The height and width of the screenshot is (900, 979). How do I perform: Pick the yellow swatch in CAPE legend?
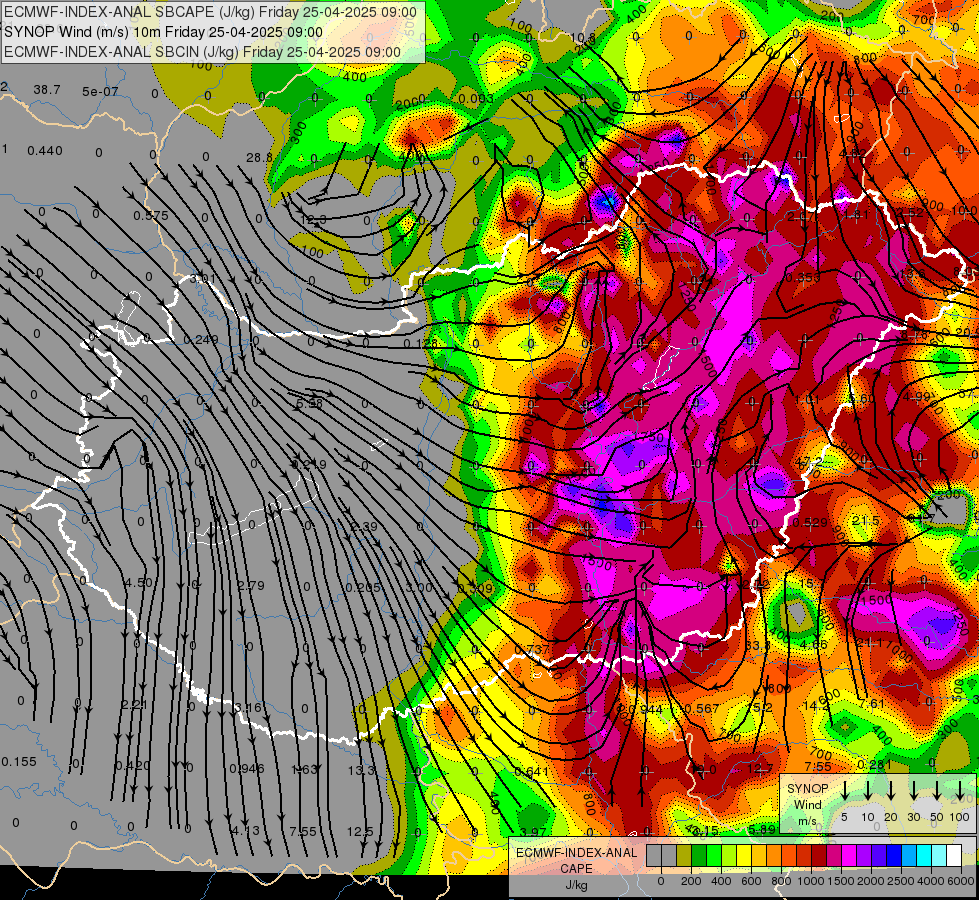744,856
